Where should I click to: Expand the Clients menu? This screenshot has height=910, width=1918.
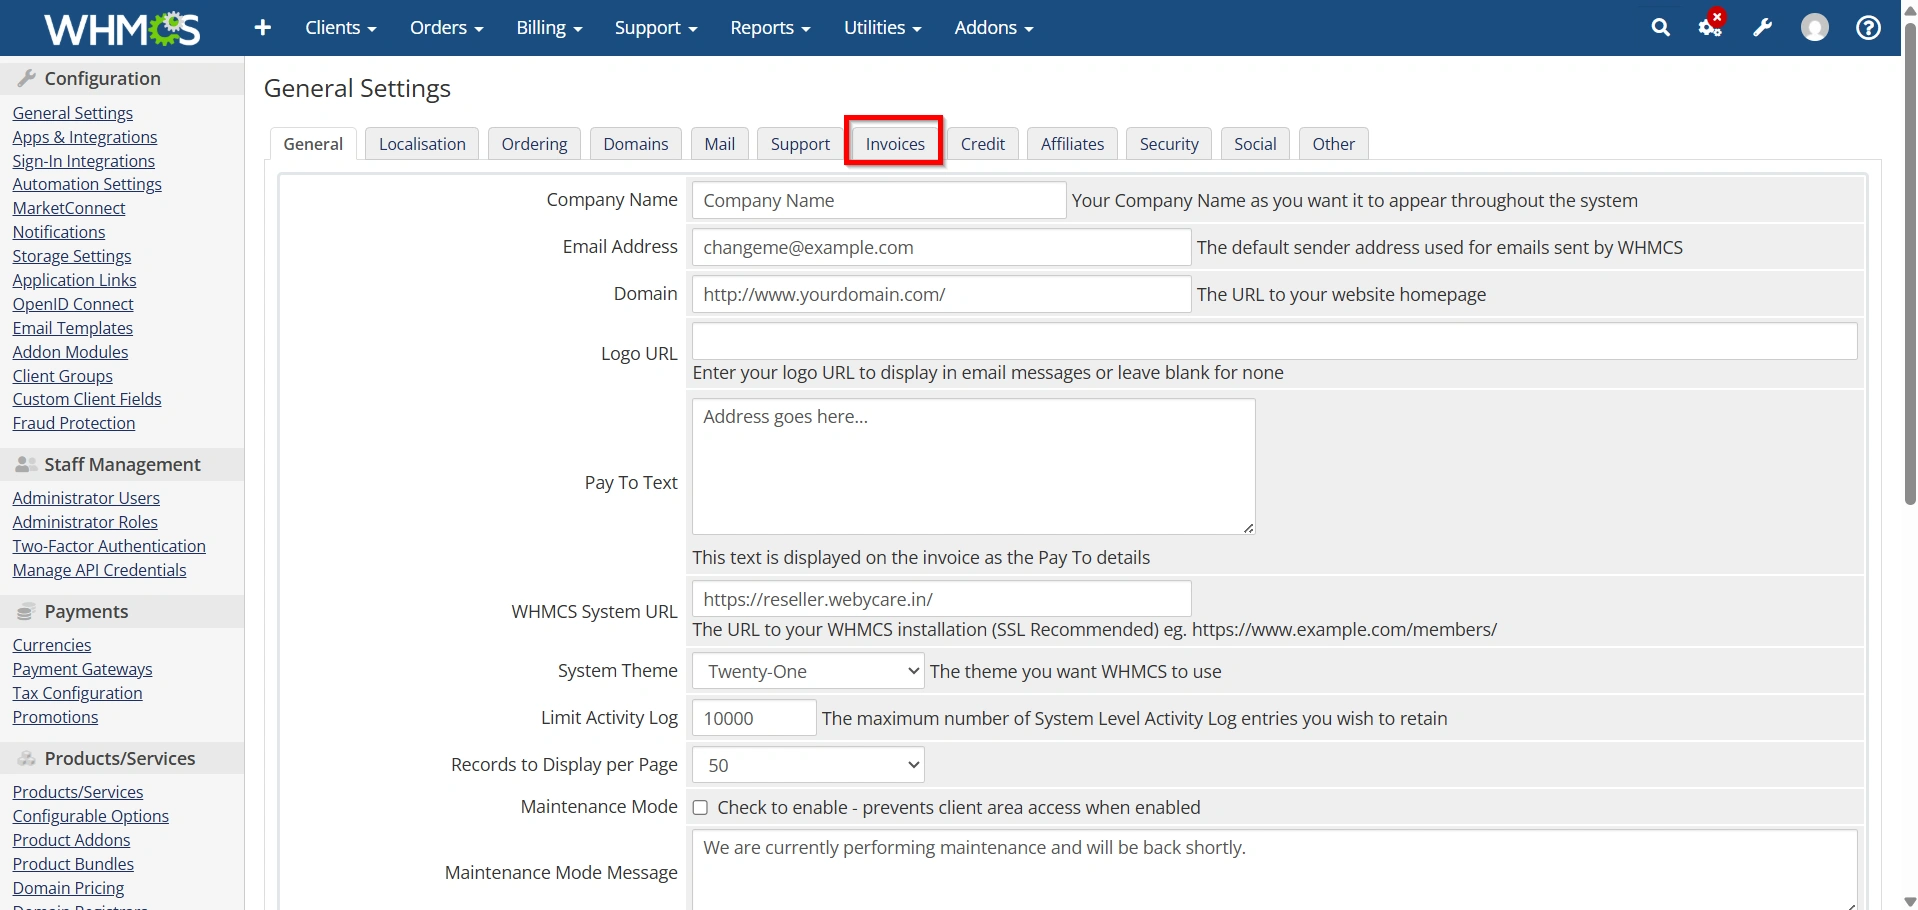(341, 28)
